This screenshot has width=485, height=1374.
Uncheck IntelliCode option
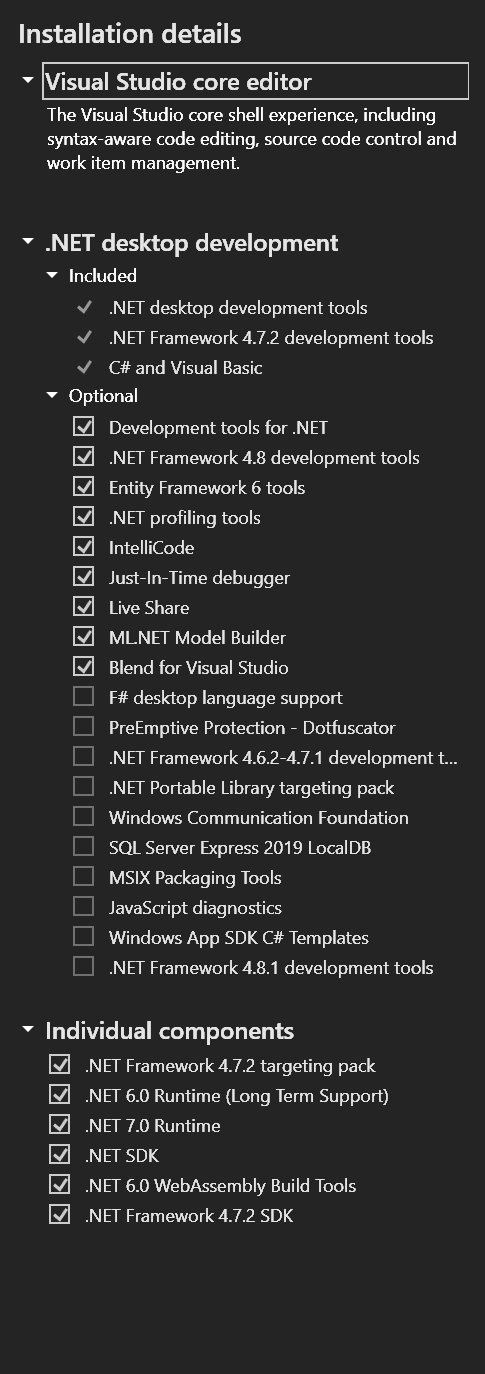84,547
